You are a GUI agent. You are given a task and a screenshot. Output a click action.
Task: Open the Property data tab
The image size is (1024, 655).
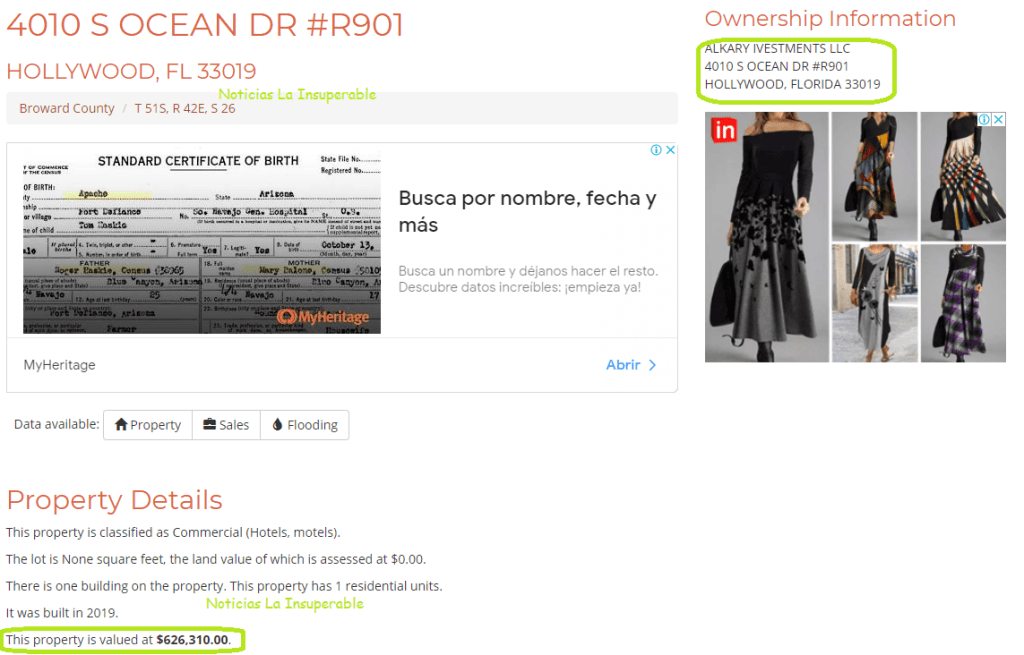[x=148, y=425]
